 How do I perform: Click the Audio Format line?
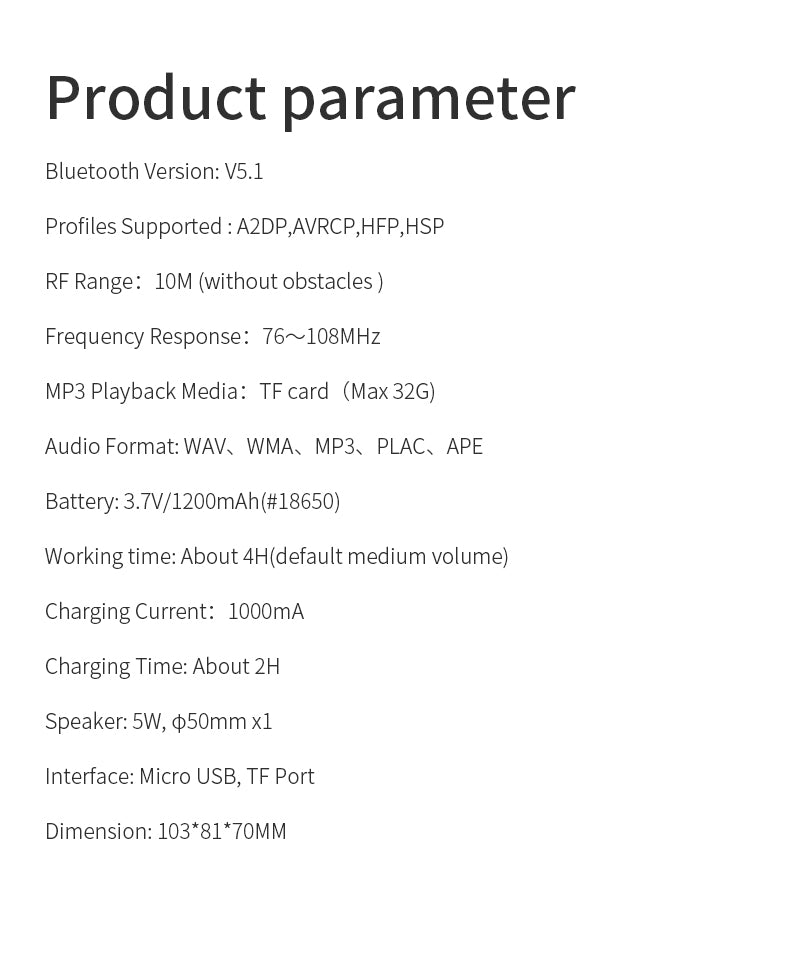(x=263, y=446)
